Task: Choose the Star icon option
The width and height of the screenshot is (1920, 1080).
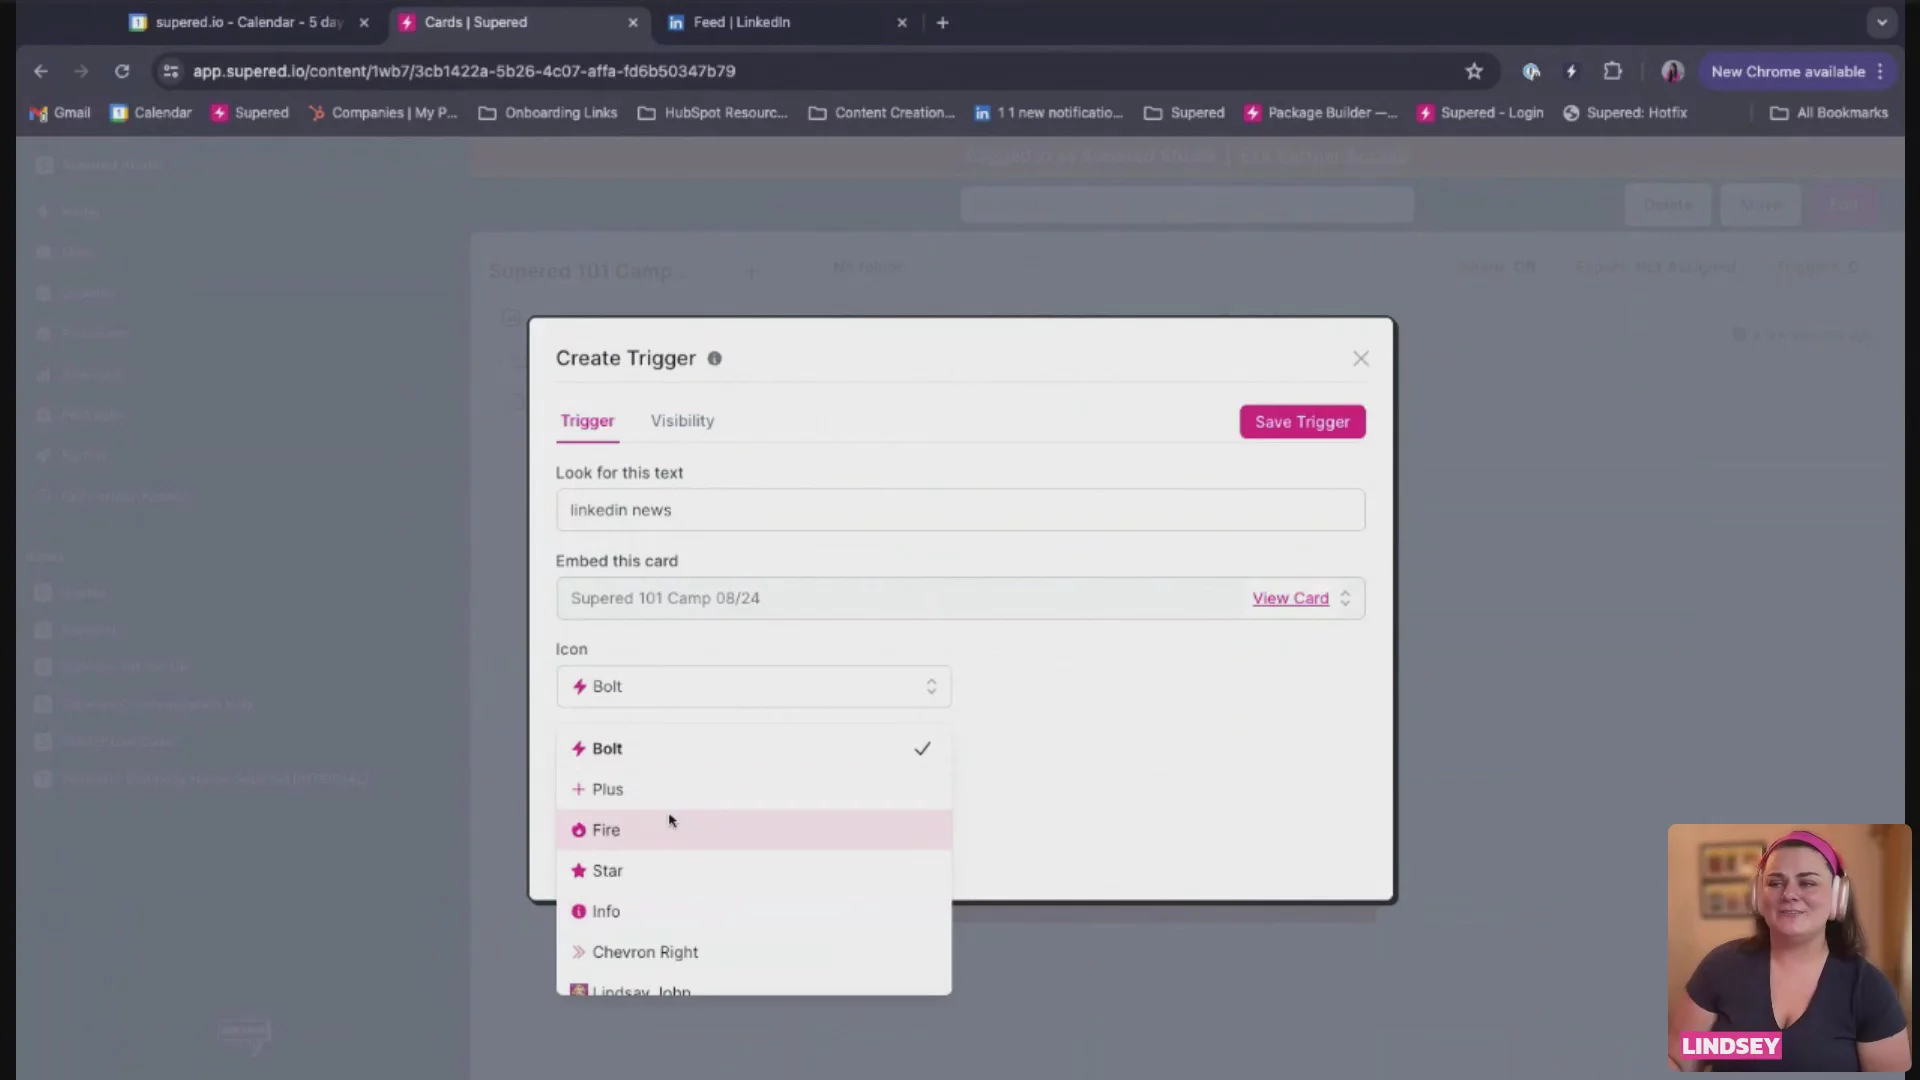Action: (754, 871)
